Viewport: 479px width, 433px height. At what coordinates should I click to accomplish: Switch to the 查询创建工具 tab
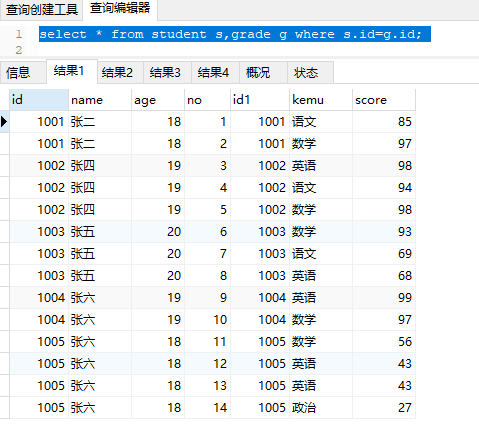(41, 9)
